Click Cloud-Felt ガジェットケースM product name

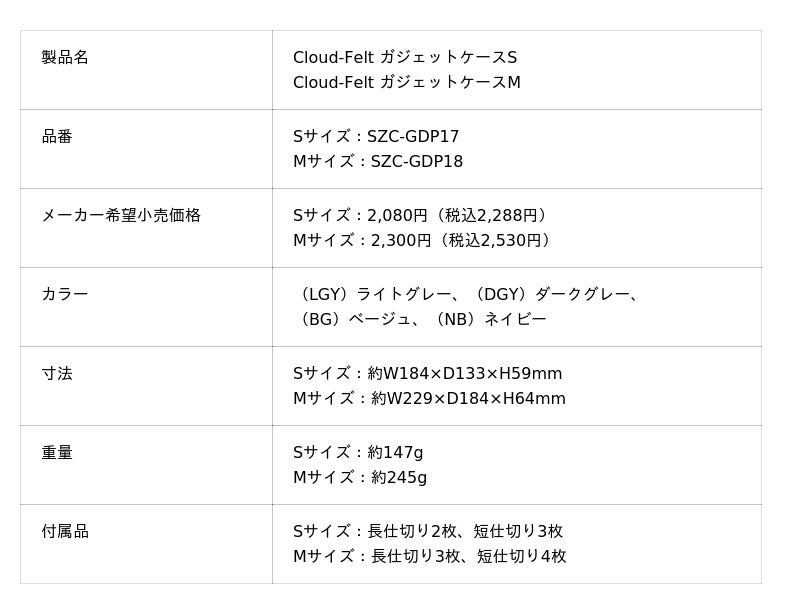pos(406,82)
